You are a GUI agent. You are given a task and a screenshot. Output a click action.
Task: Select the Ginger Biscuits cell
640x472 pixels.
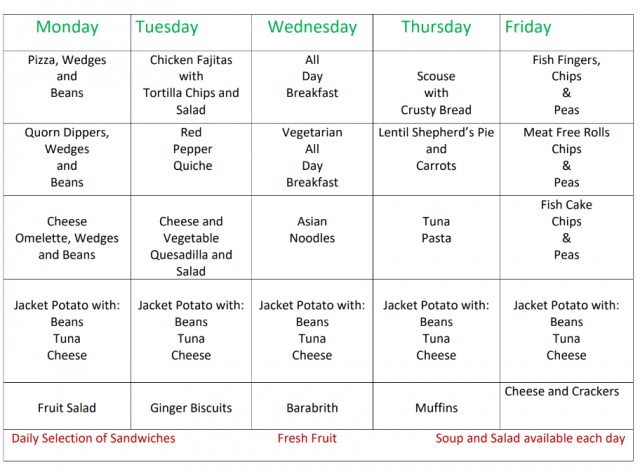pyautogui.click(x=191, y=408)
